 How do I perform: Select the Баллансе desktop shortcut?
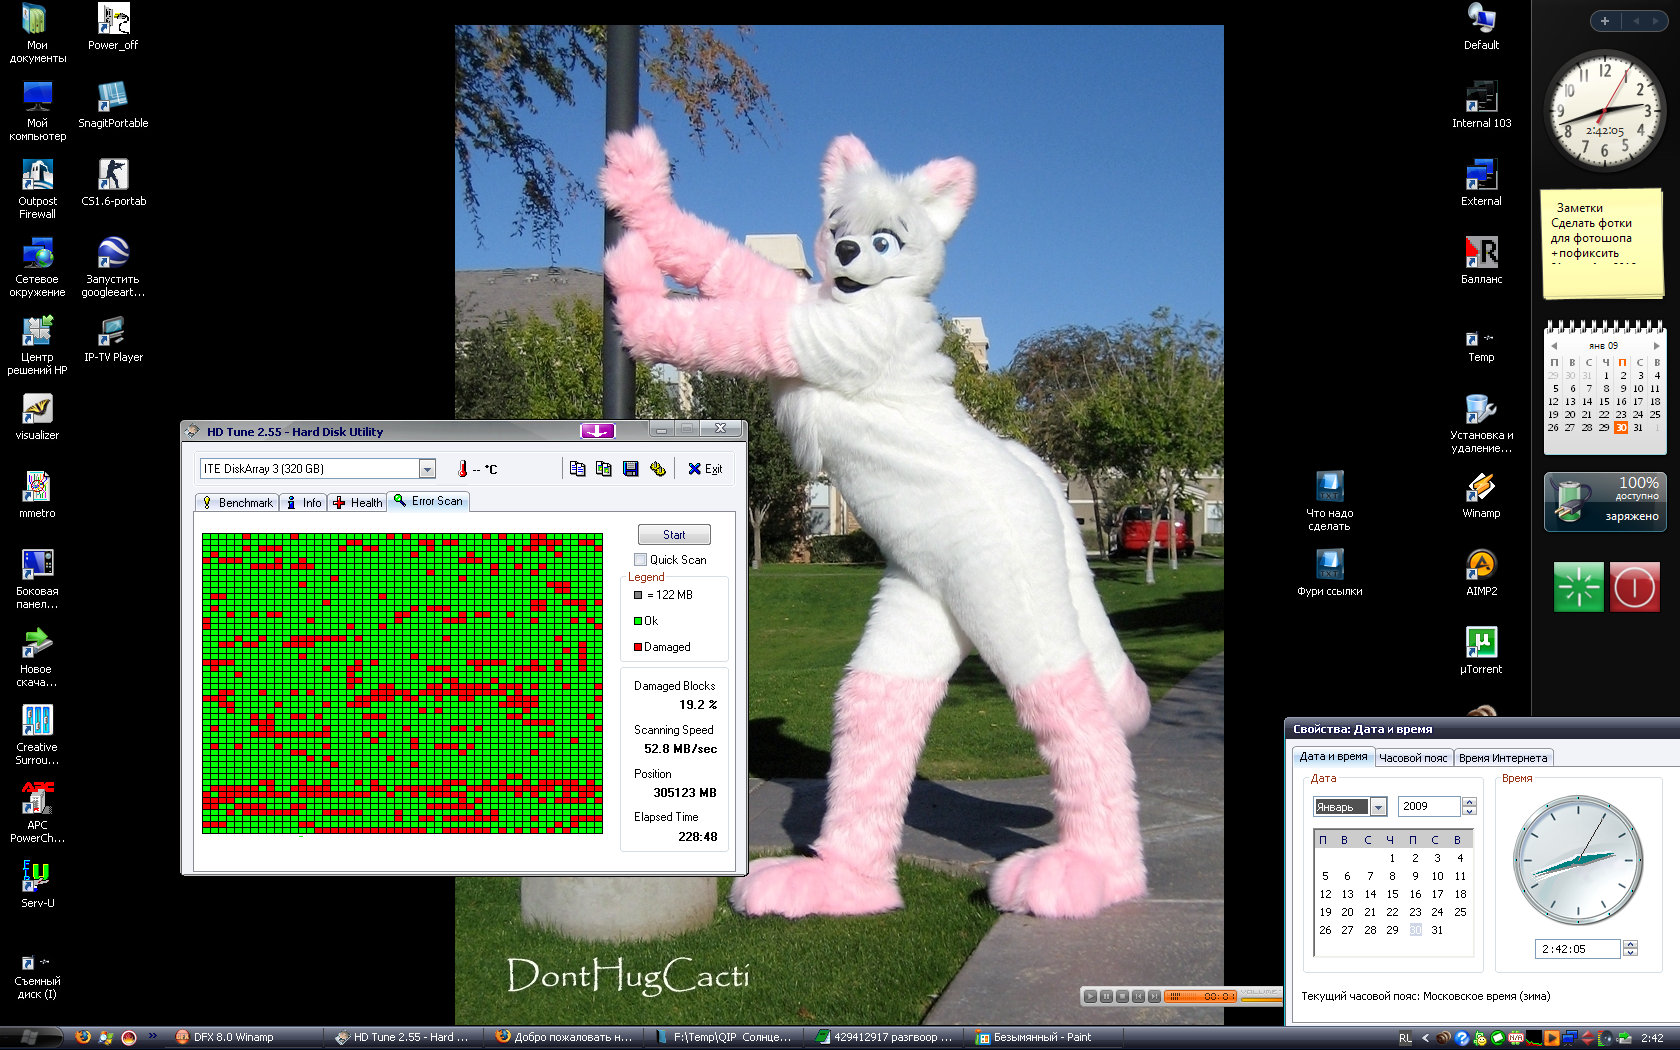point(1481,261)
